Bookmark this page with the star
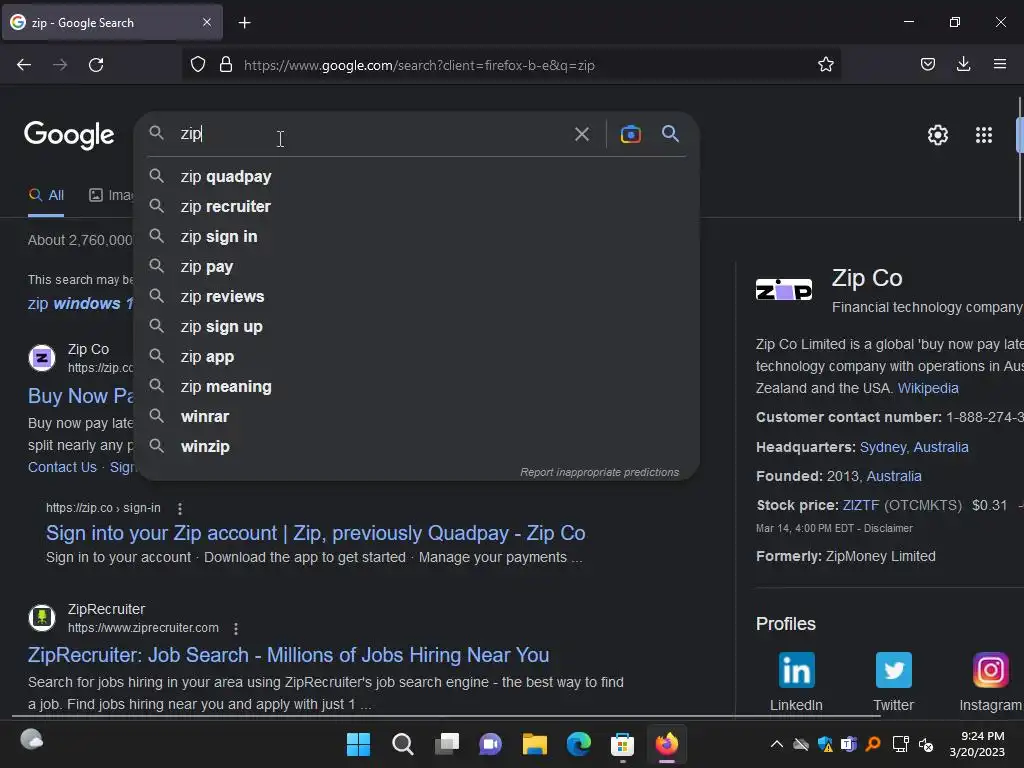The width and height of the screenshot is (1024, 768). tap(825, 65)
